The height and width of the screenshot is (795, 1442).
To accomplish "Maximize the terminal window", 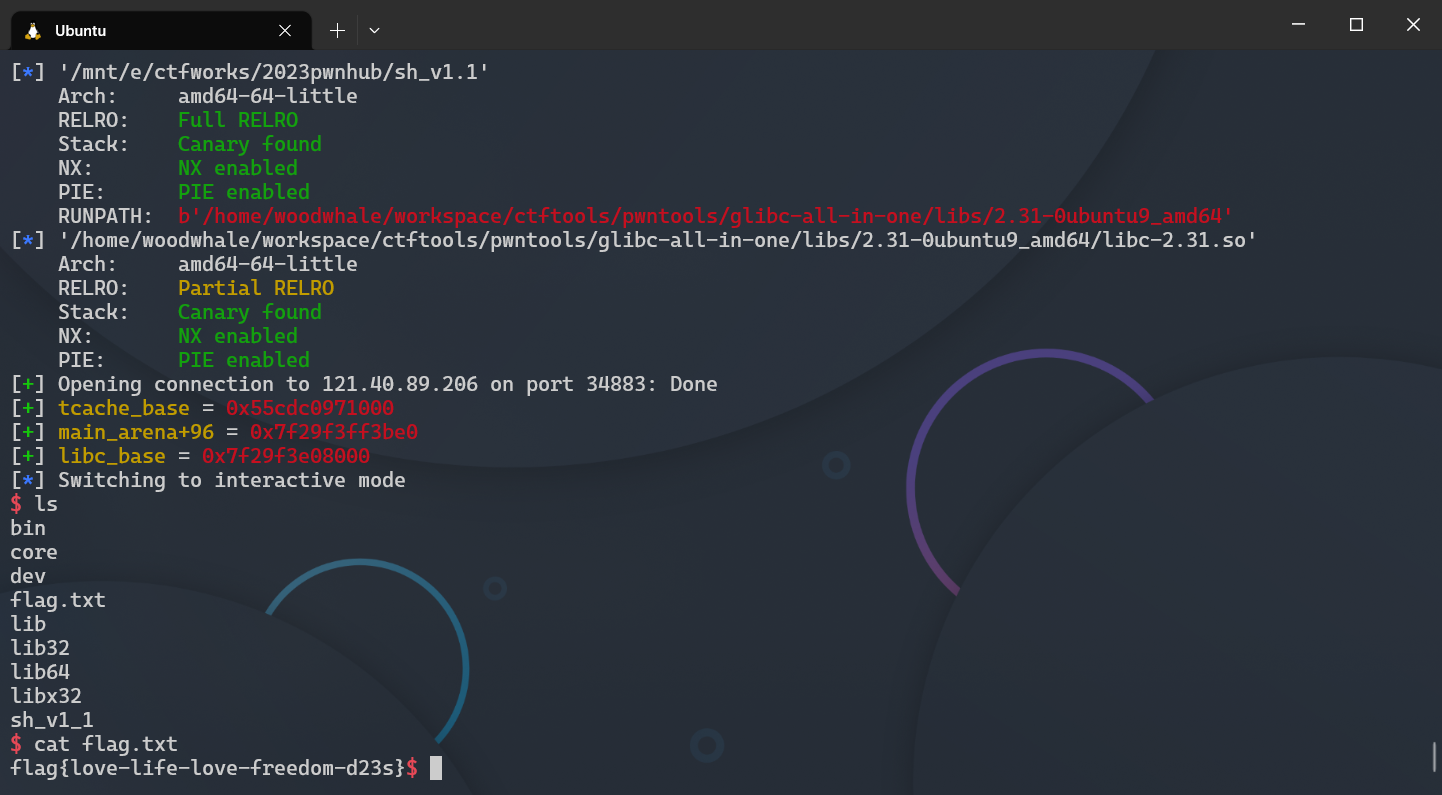I will click(1356, 25).
